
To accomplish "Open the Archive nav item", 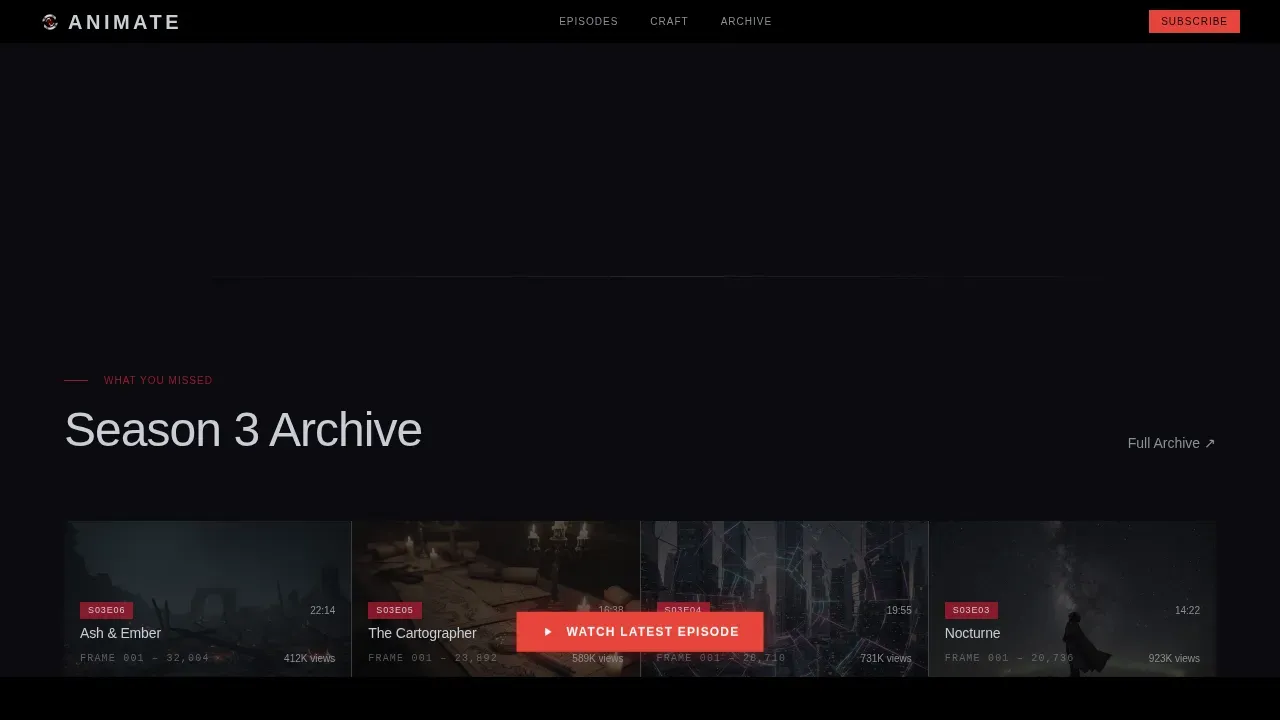I will (746, 21).
